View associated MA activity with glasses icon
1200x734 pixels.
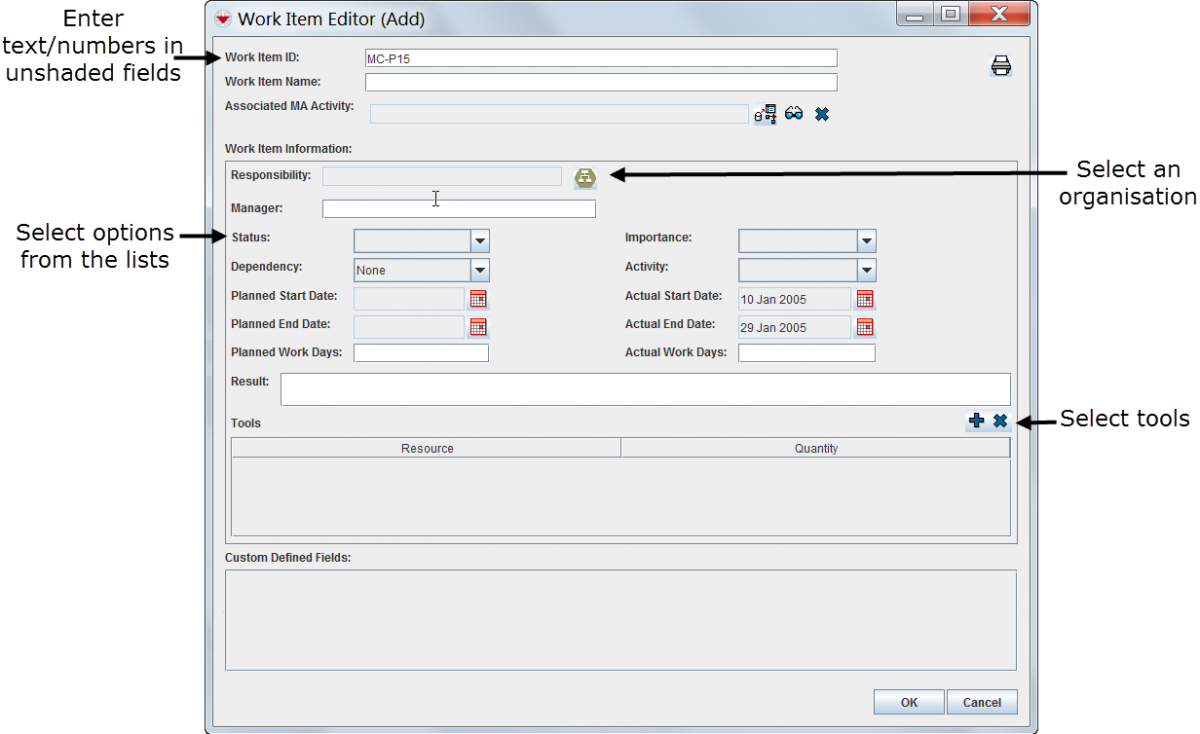794,114
